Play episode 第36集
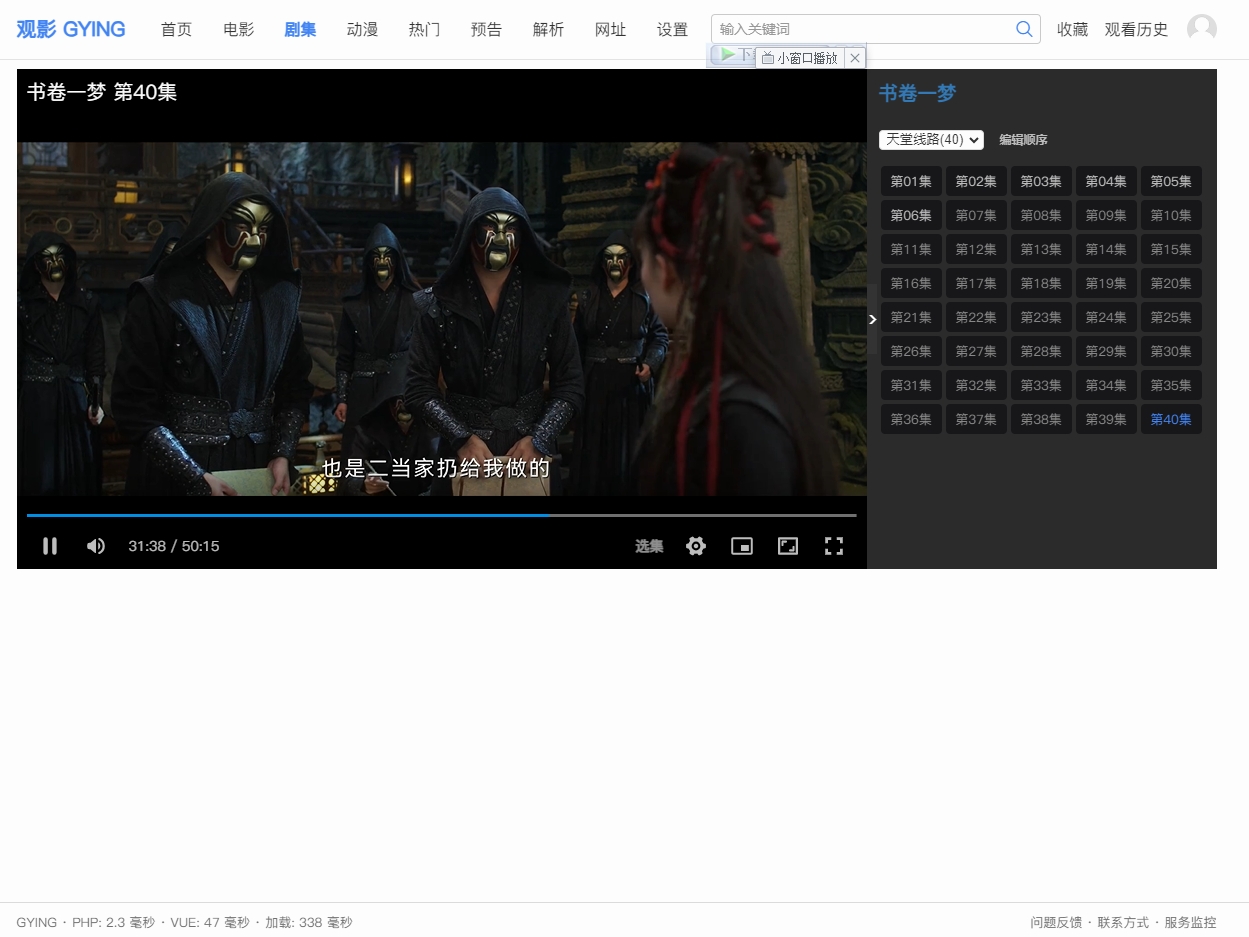This screenshot has height=937, width=1249. point(911,419)
